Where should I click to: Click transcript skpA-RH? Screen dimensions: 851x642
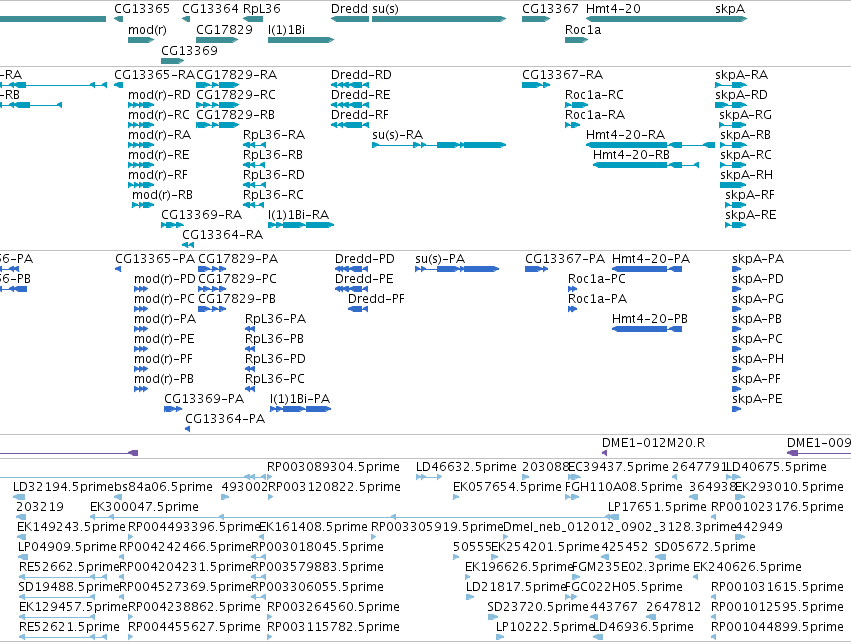746,175
